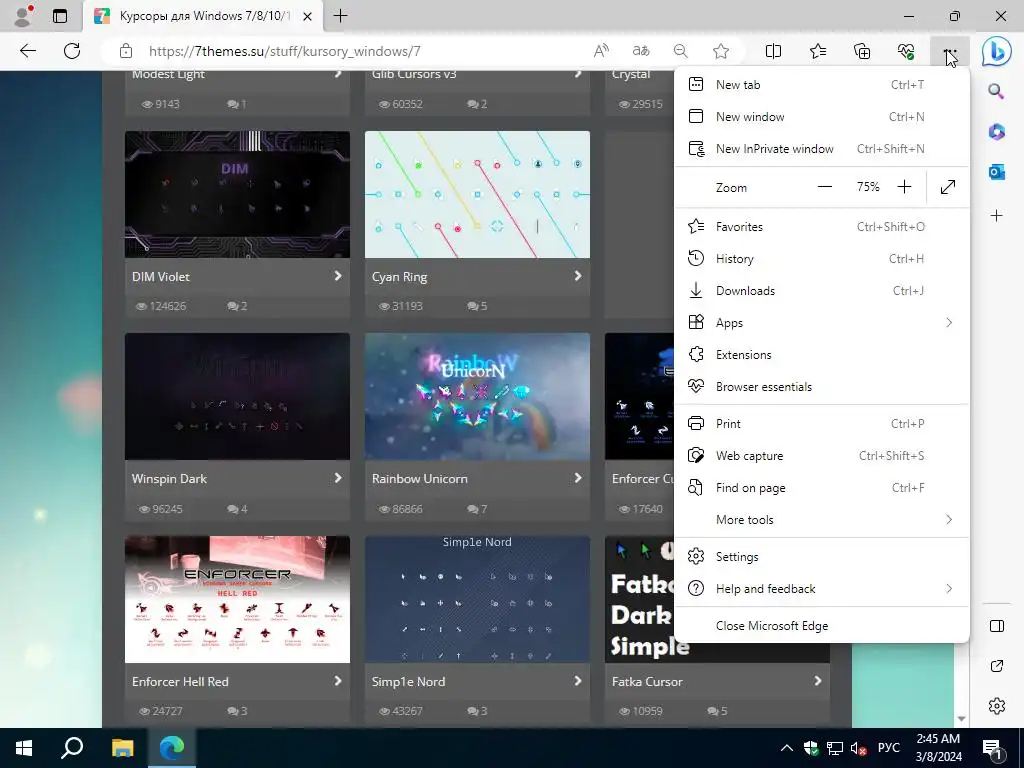The height and width of the screenshot is (768, 1024).
Task: Start Web capture from menu
Action: [822, 455]
